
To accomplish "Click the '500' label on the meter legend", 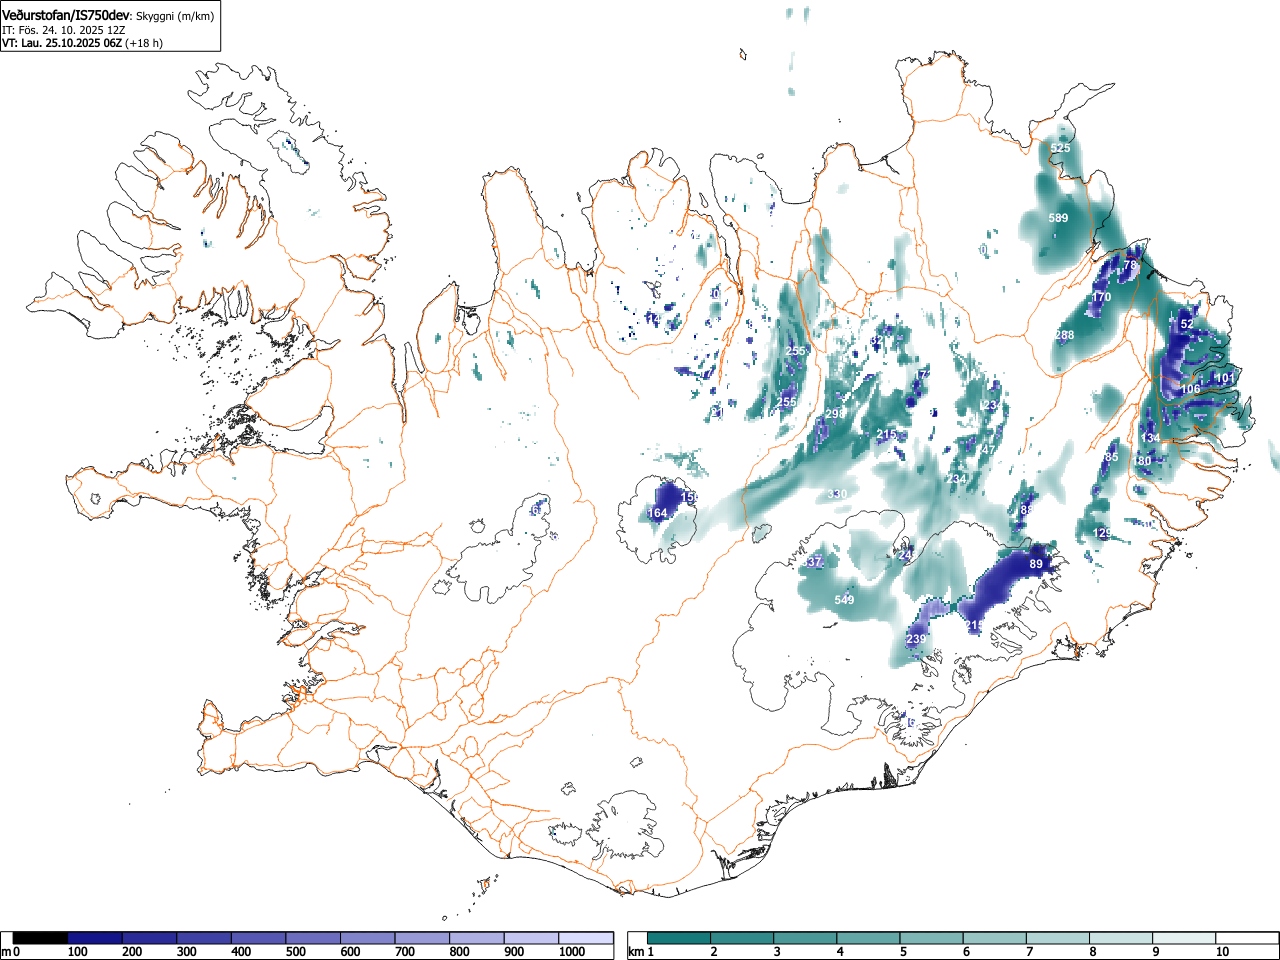I will [295, 952].
